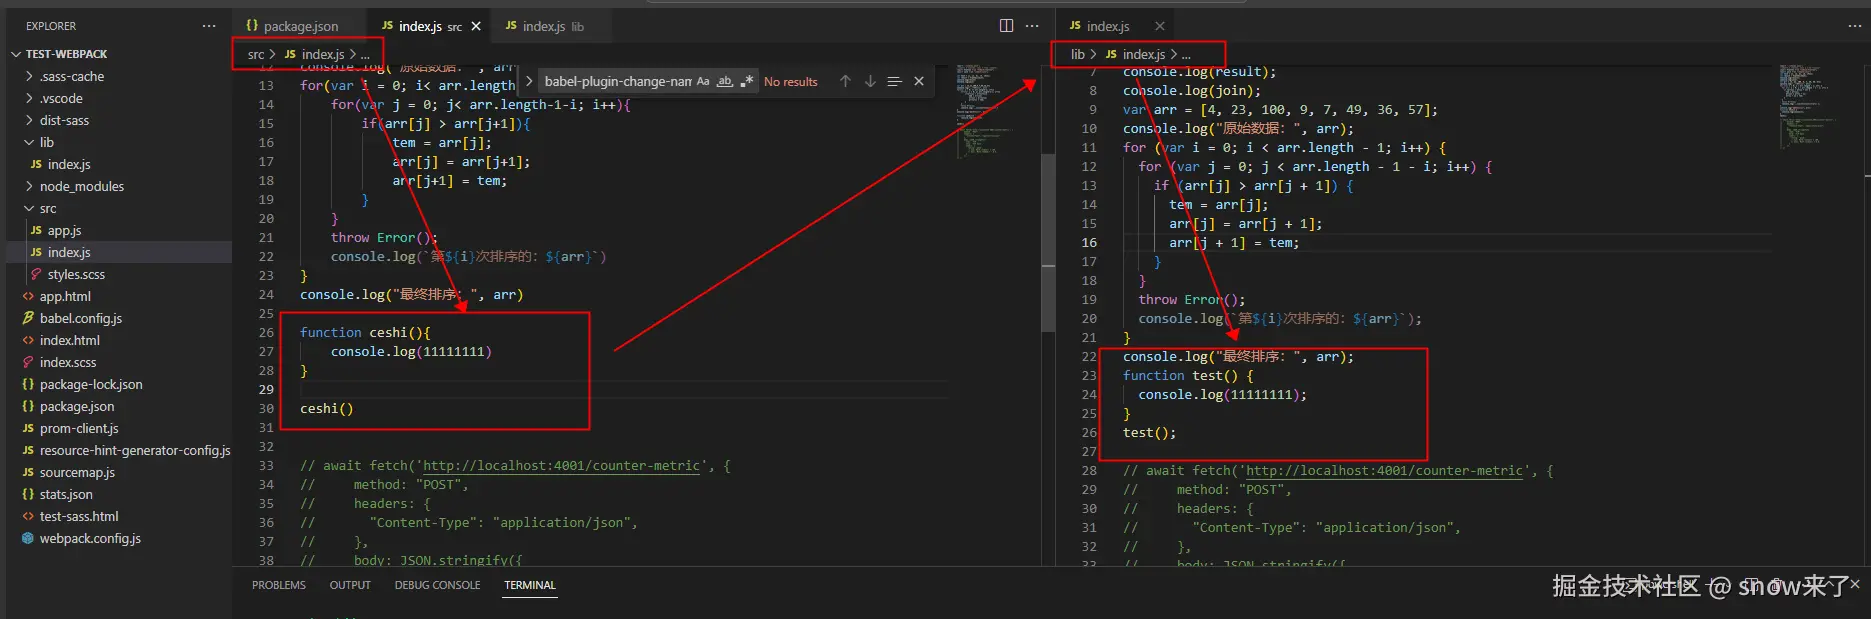Click the sass icon beside styles.scss
The width and height of the screenshot is (1871, 619).
[36, 274]
